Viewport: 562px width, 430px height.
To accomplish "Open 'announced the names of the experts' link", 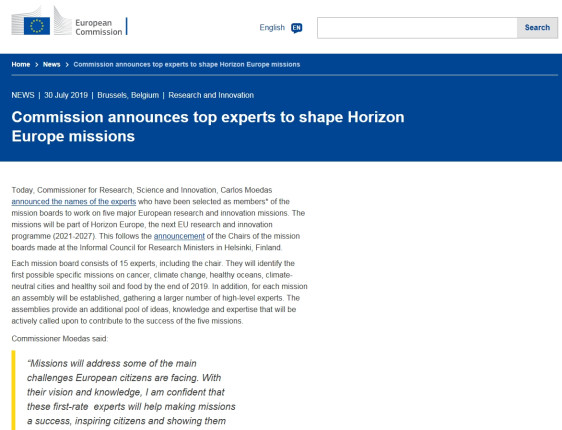I will click(x=74, y=201).
